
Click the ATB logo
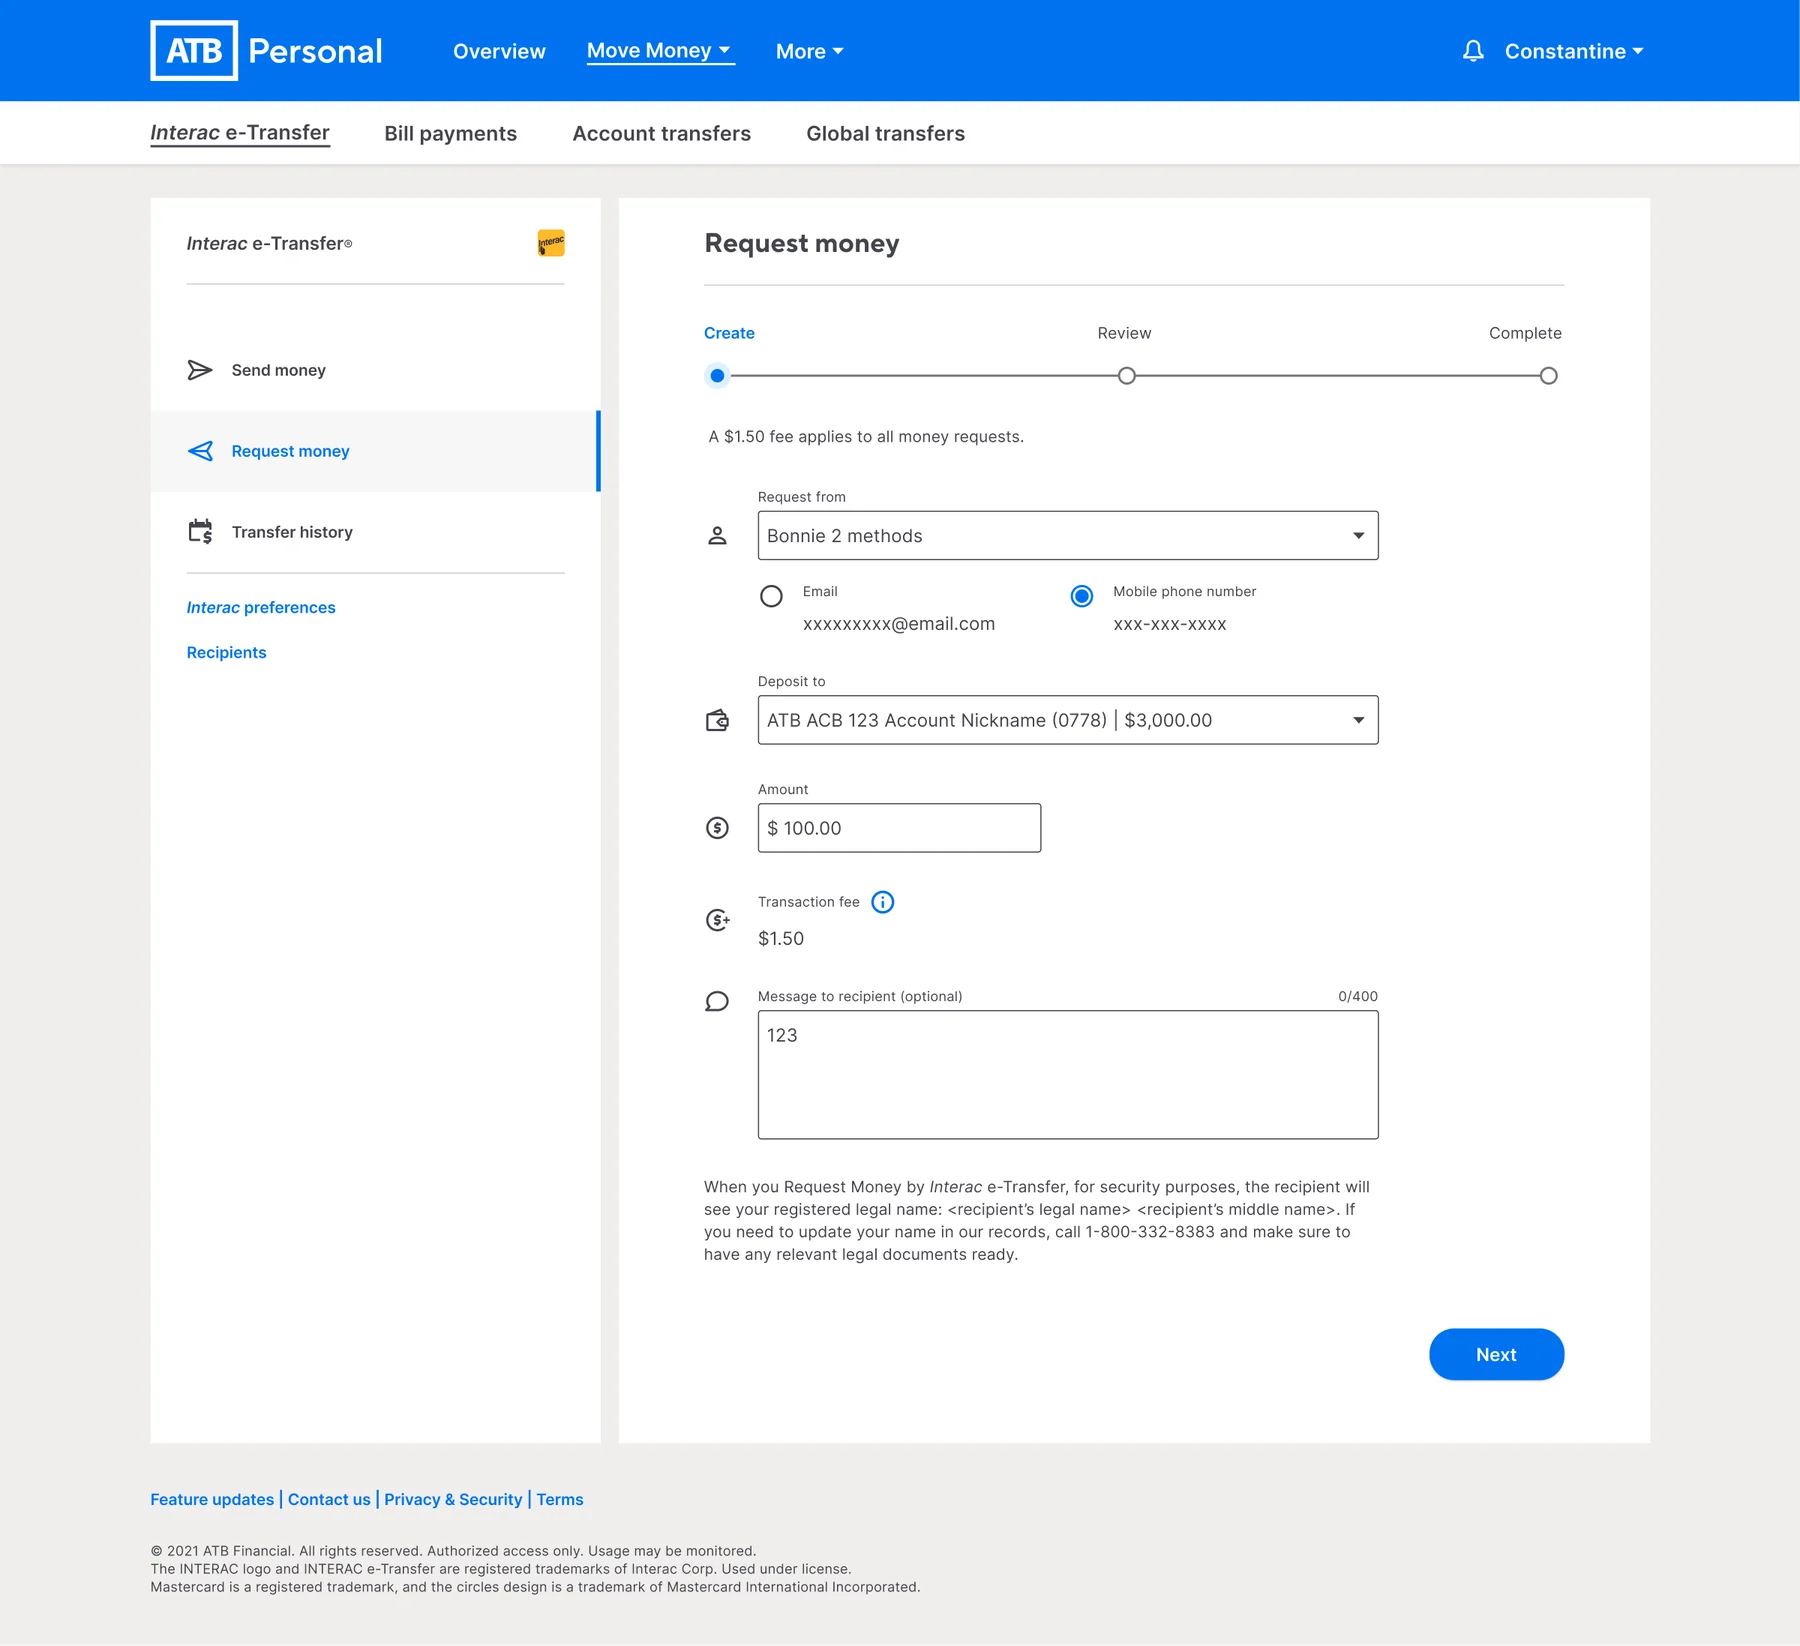pos(194,50)
